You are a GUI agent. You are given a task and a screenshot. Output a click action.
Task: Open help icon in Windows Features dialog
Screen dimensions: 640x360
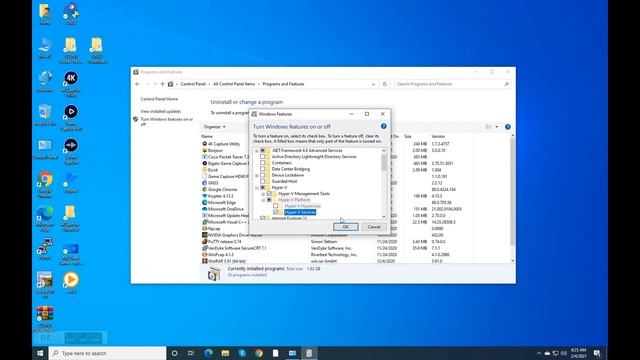[x=384, y=127]
